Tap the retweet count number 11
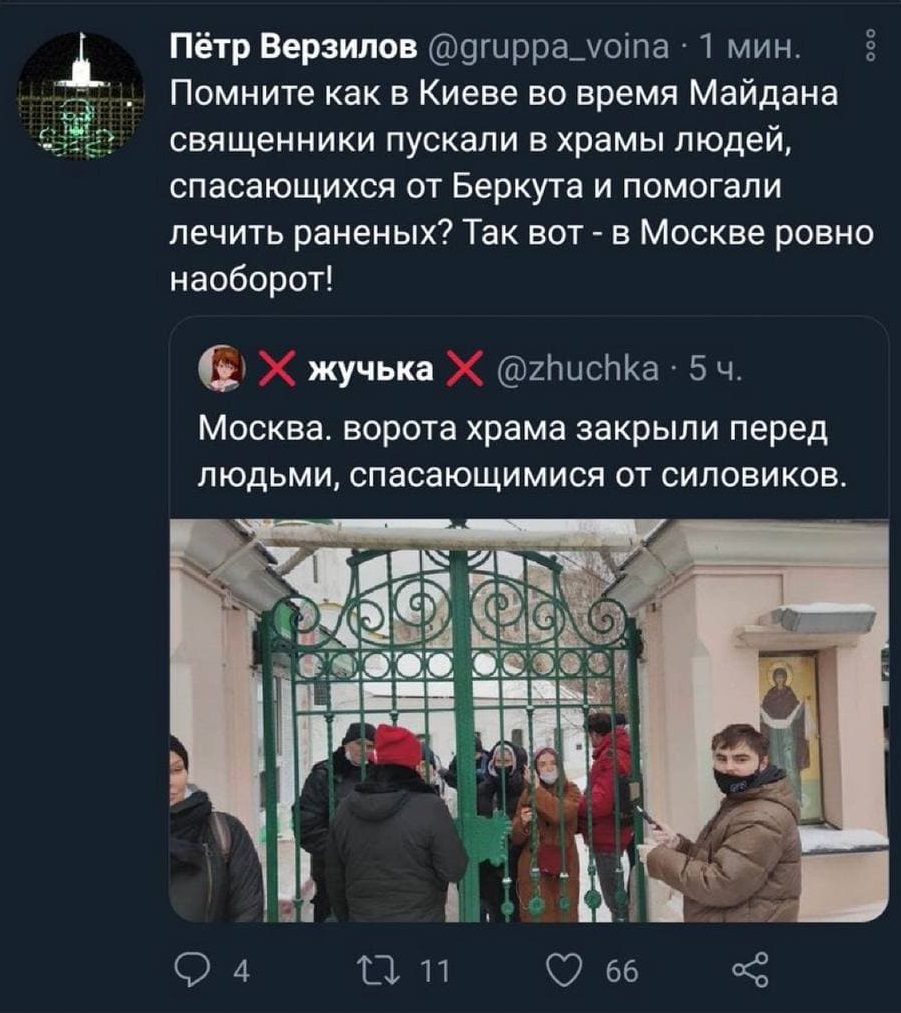Viewport: 901px width, 1013px height. 435,971
